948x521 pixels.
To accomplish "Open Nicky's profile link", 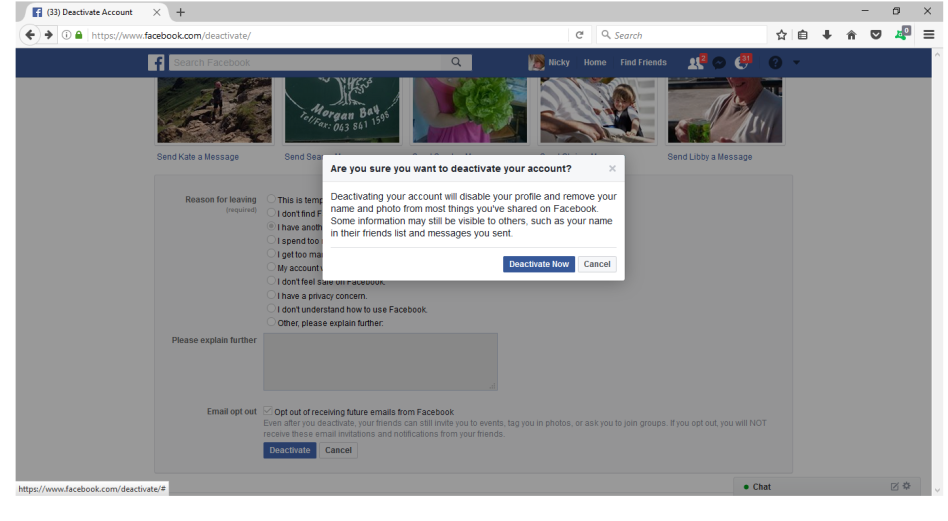I will tap(549, 62).
